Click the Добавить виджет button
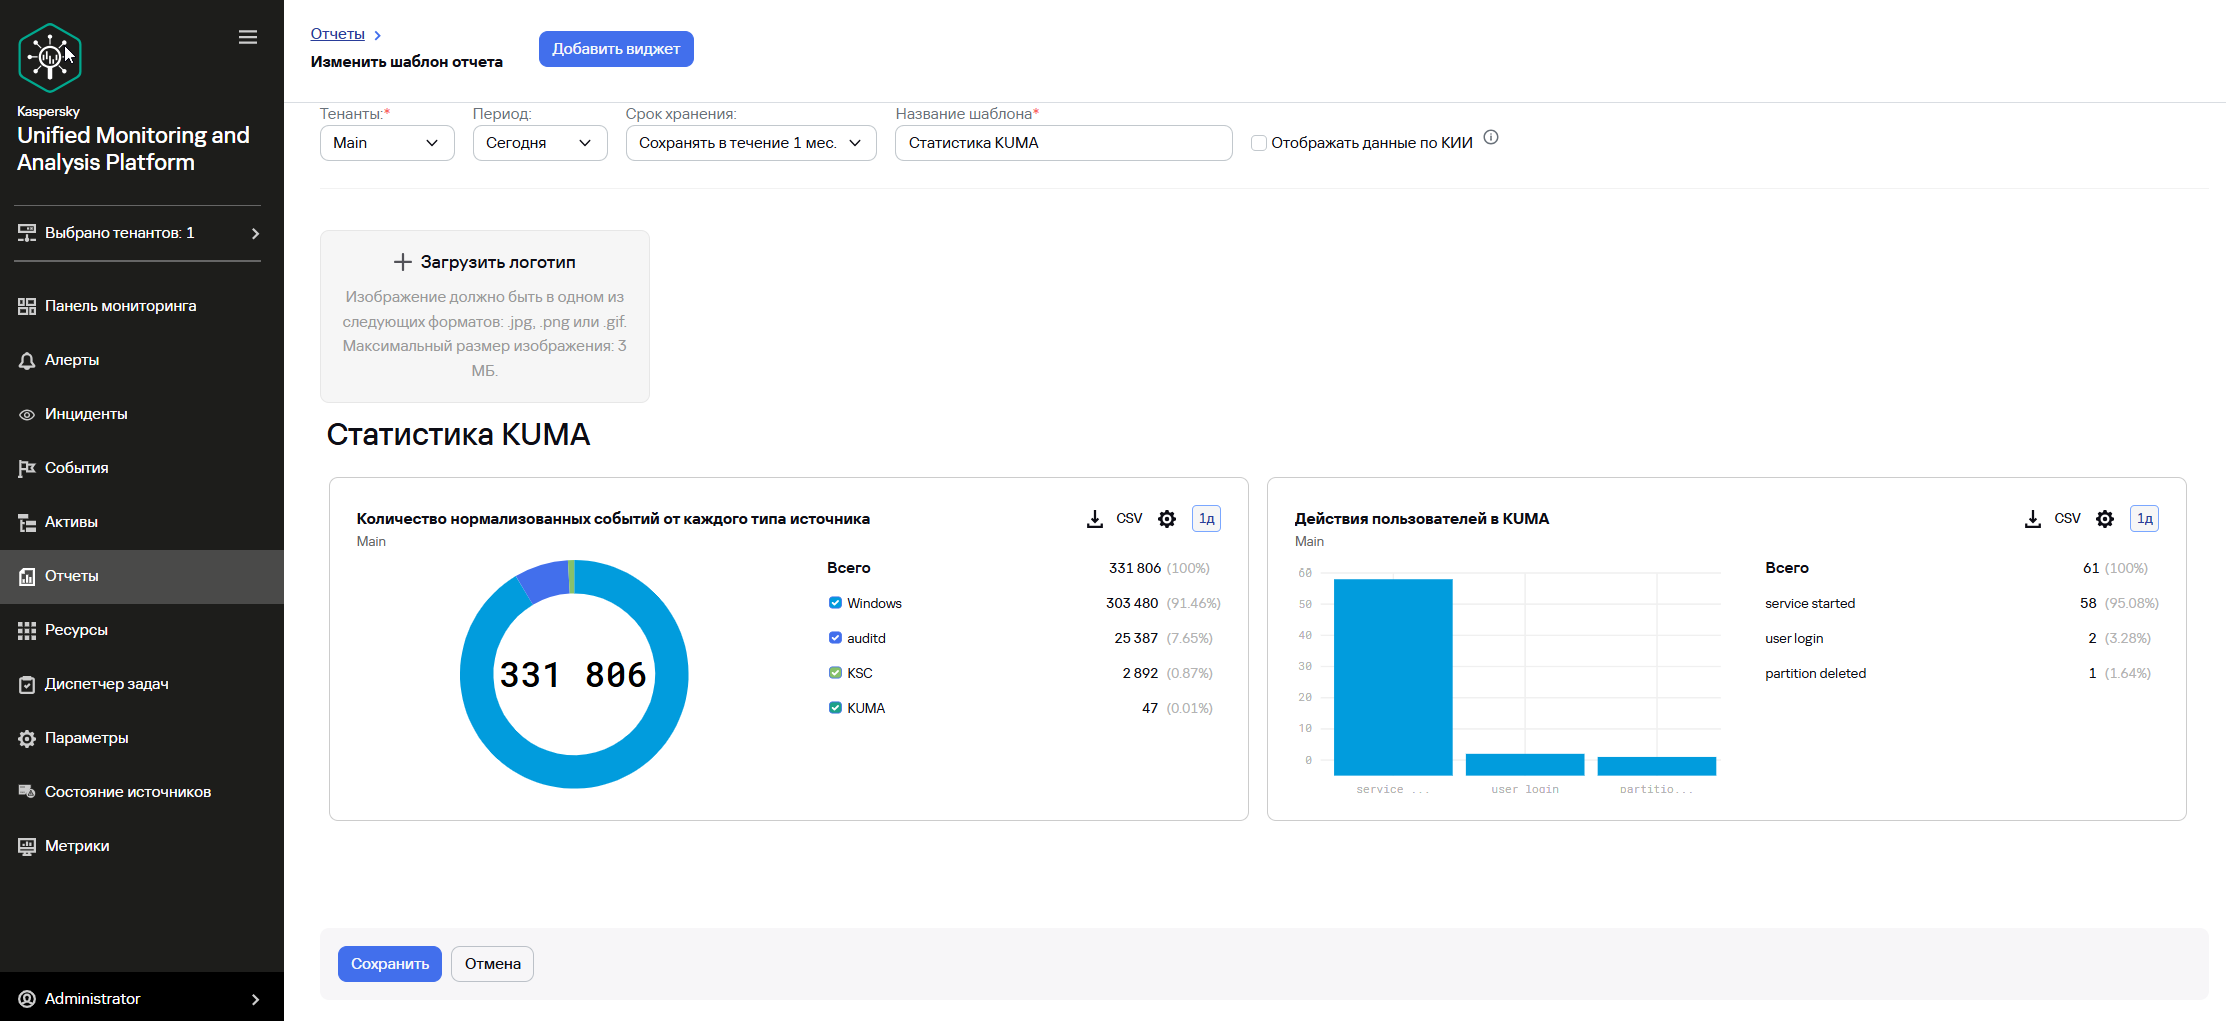Viewport: 2226px width, 1021px height. (616, 49)
